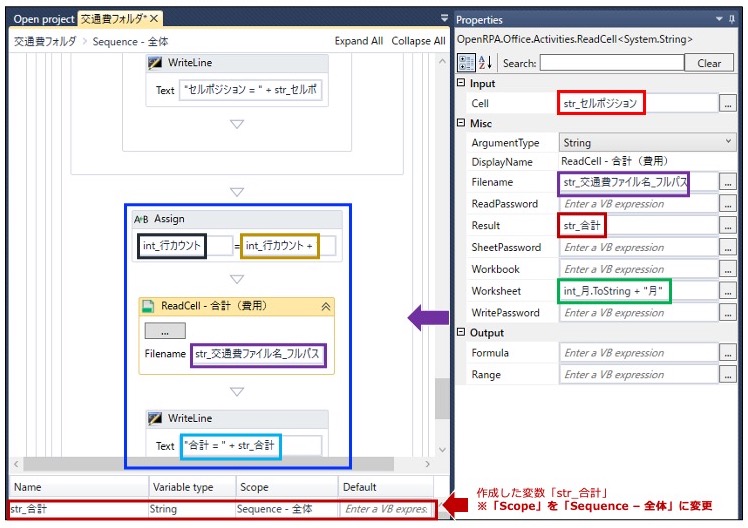
Task: Select the ReadCell activity icon
Action: tap(148, 306)
